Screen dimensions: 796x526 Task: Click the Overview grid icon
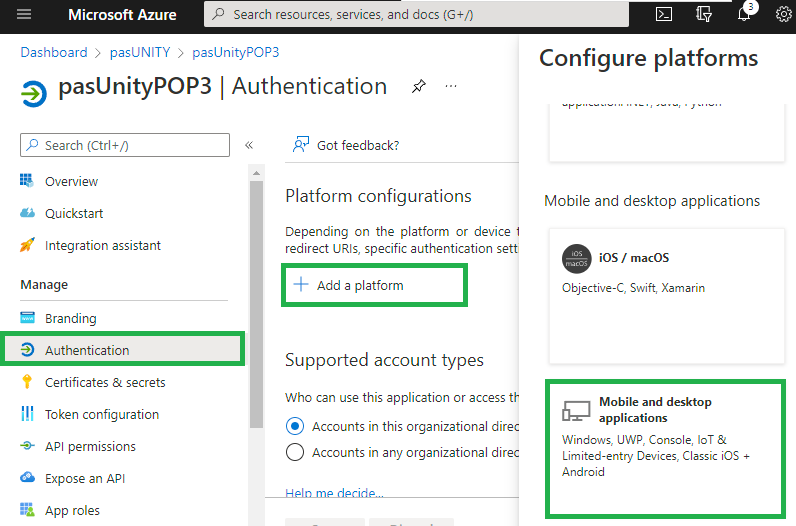point(27,181)
